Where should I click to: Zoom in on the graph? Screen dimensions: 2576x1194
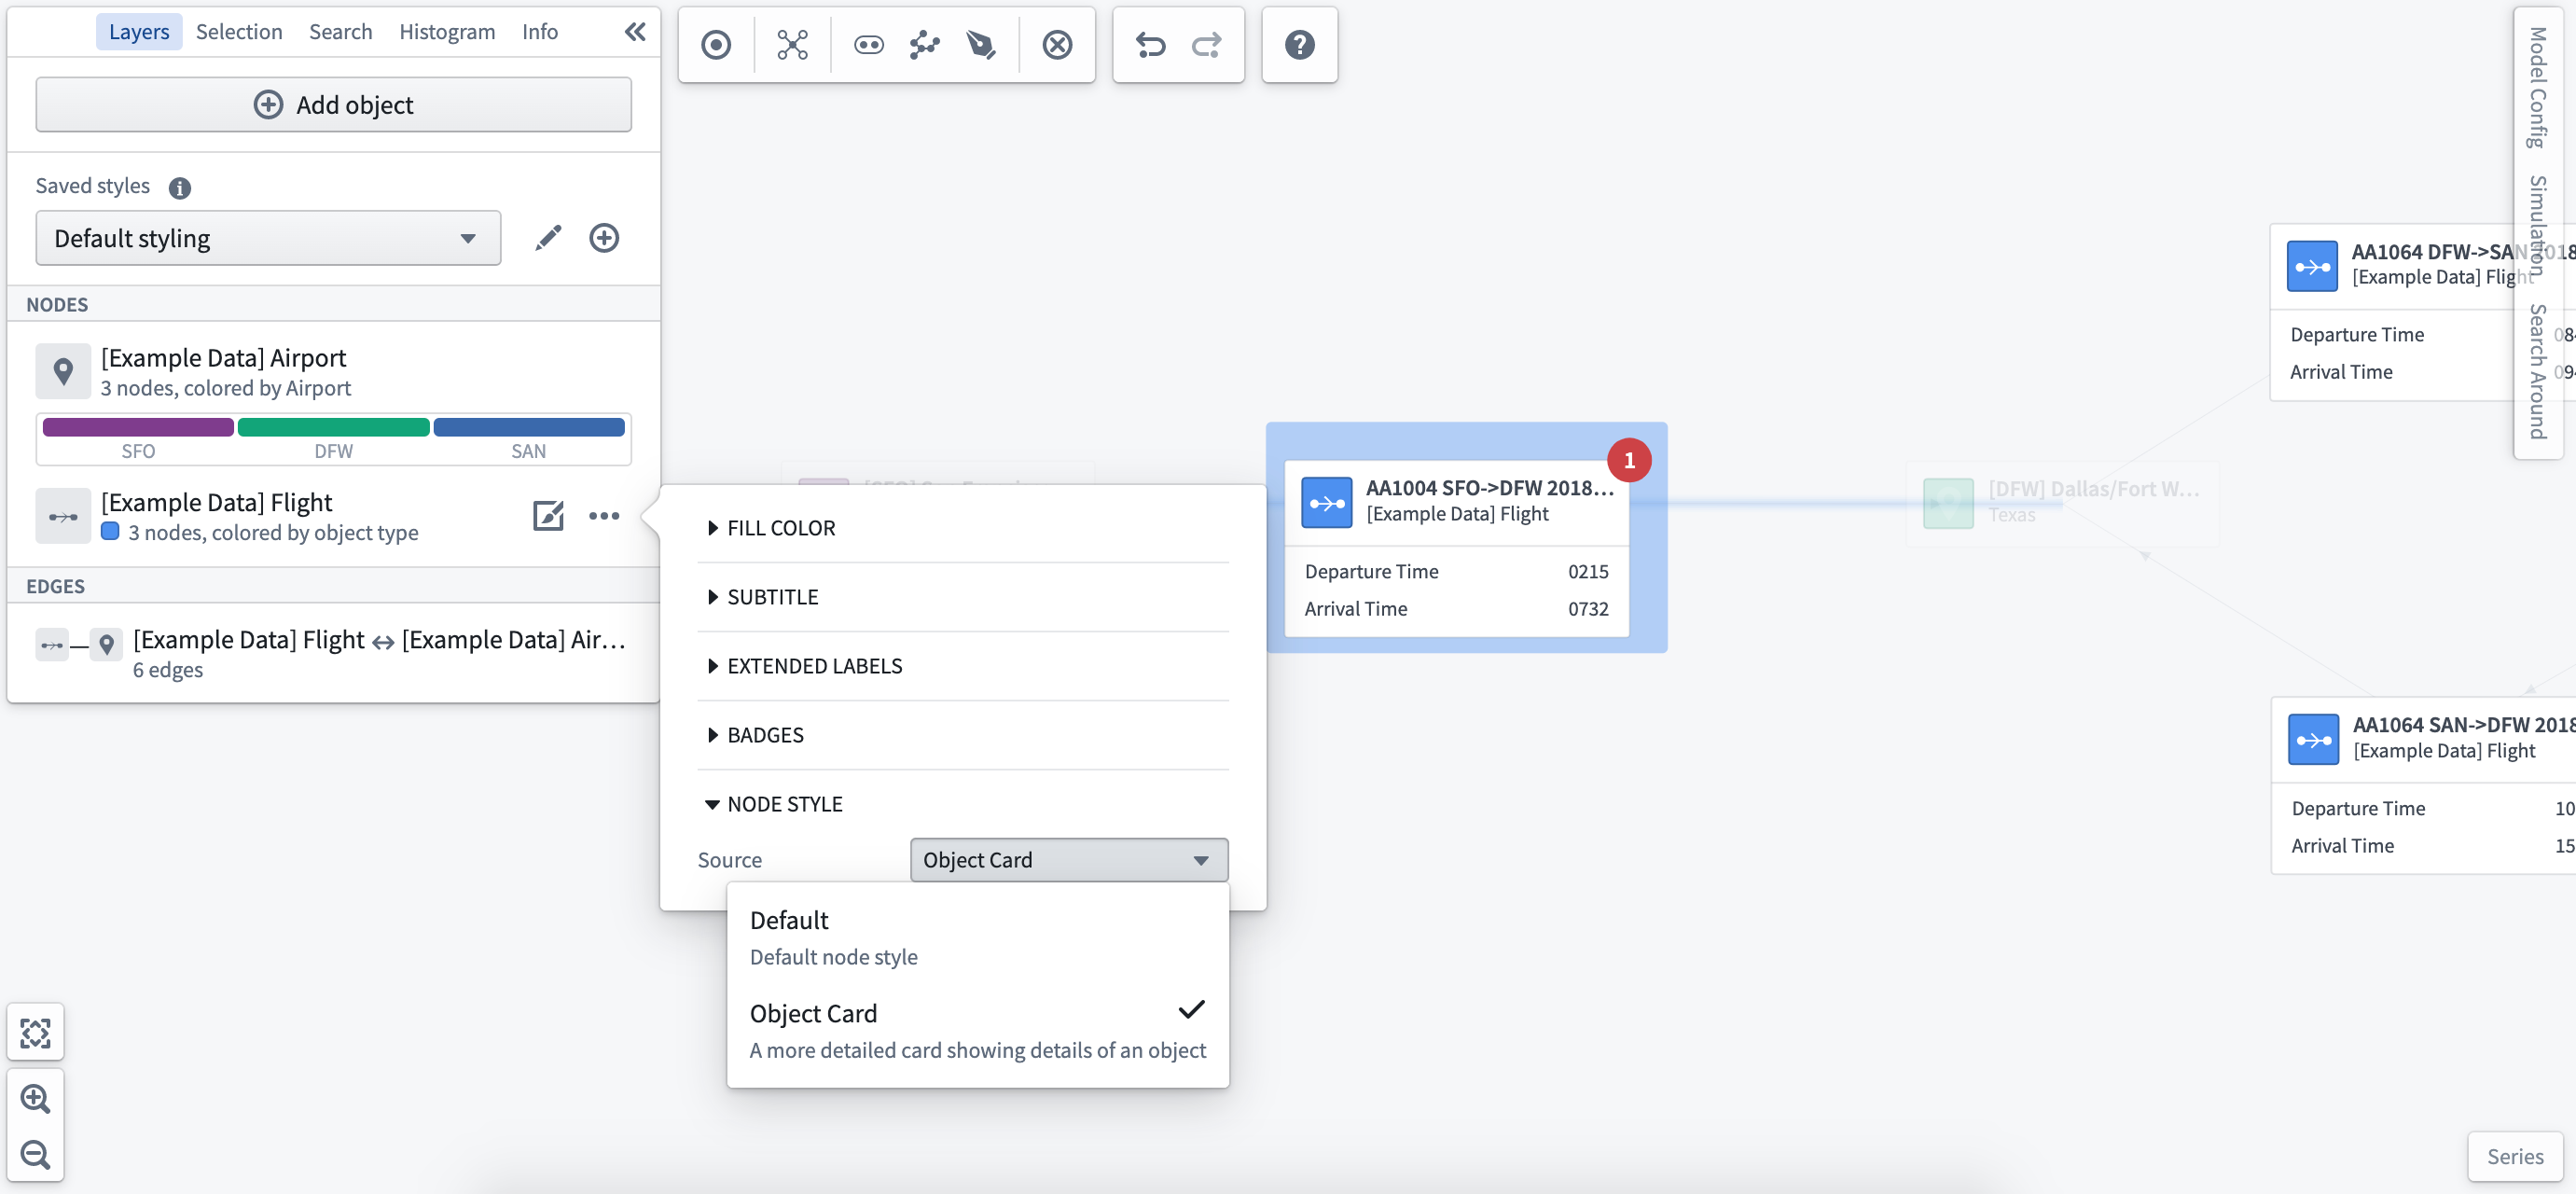[35, 1099]
